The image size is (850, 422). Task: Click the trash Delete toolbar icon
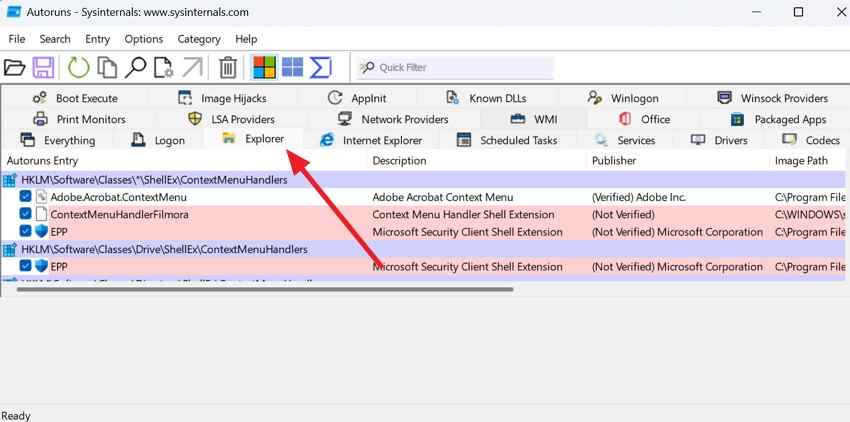pyautogui.click(x=228, y=68)
